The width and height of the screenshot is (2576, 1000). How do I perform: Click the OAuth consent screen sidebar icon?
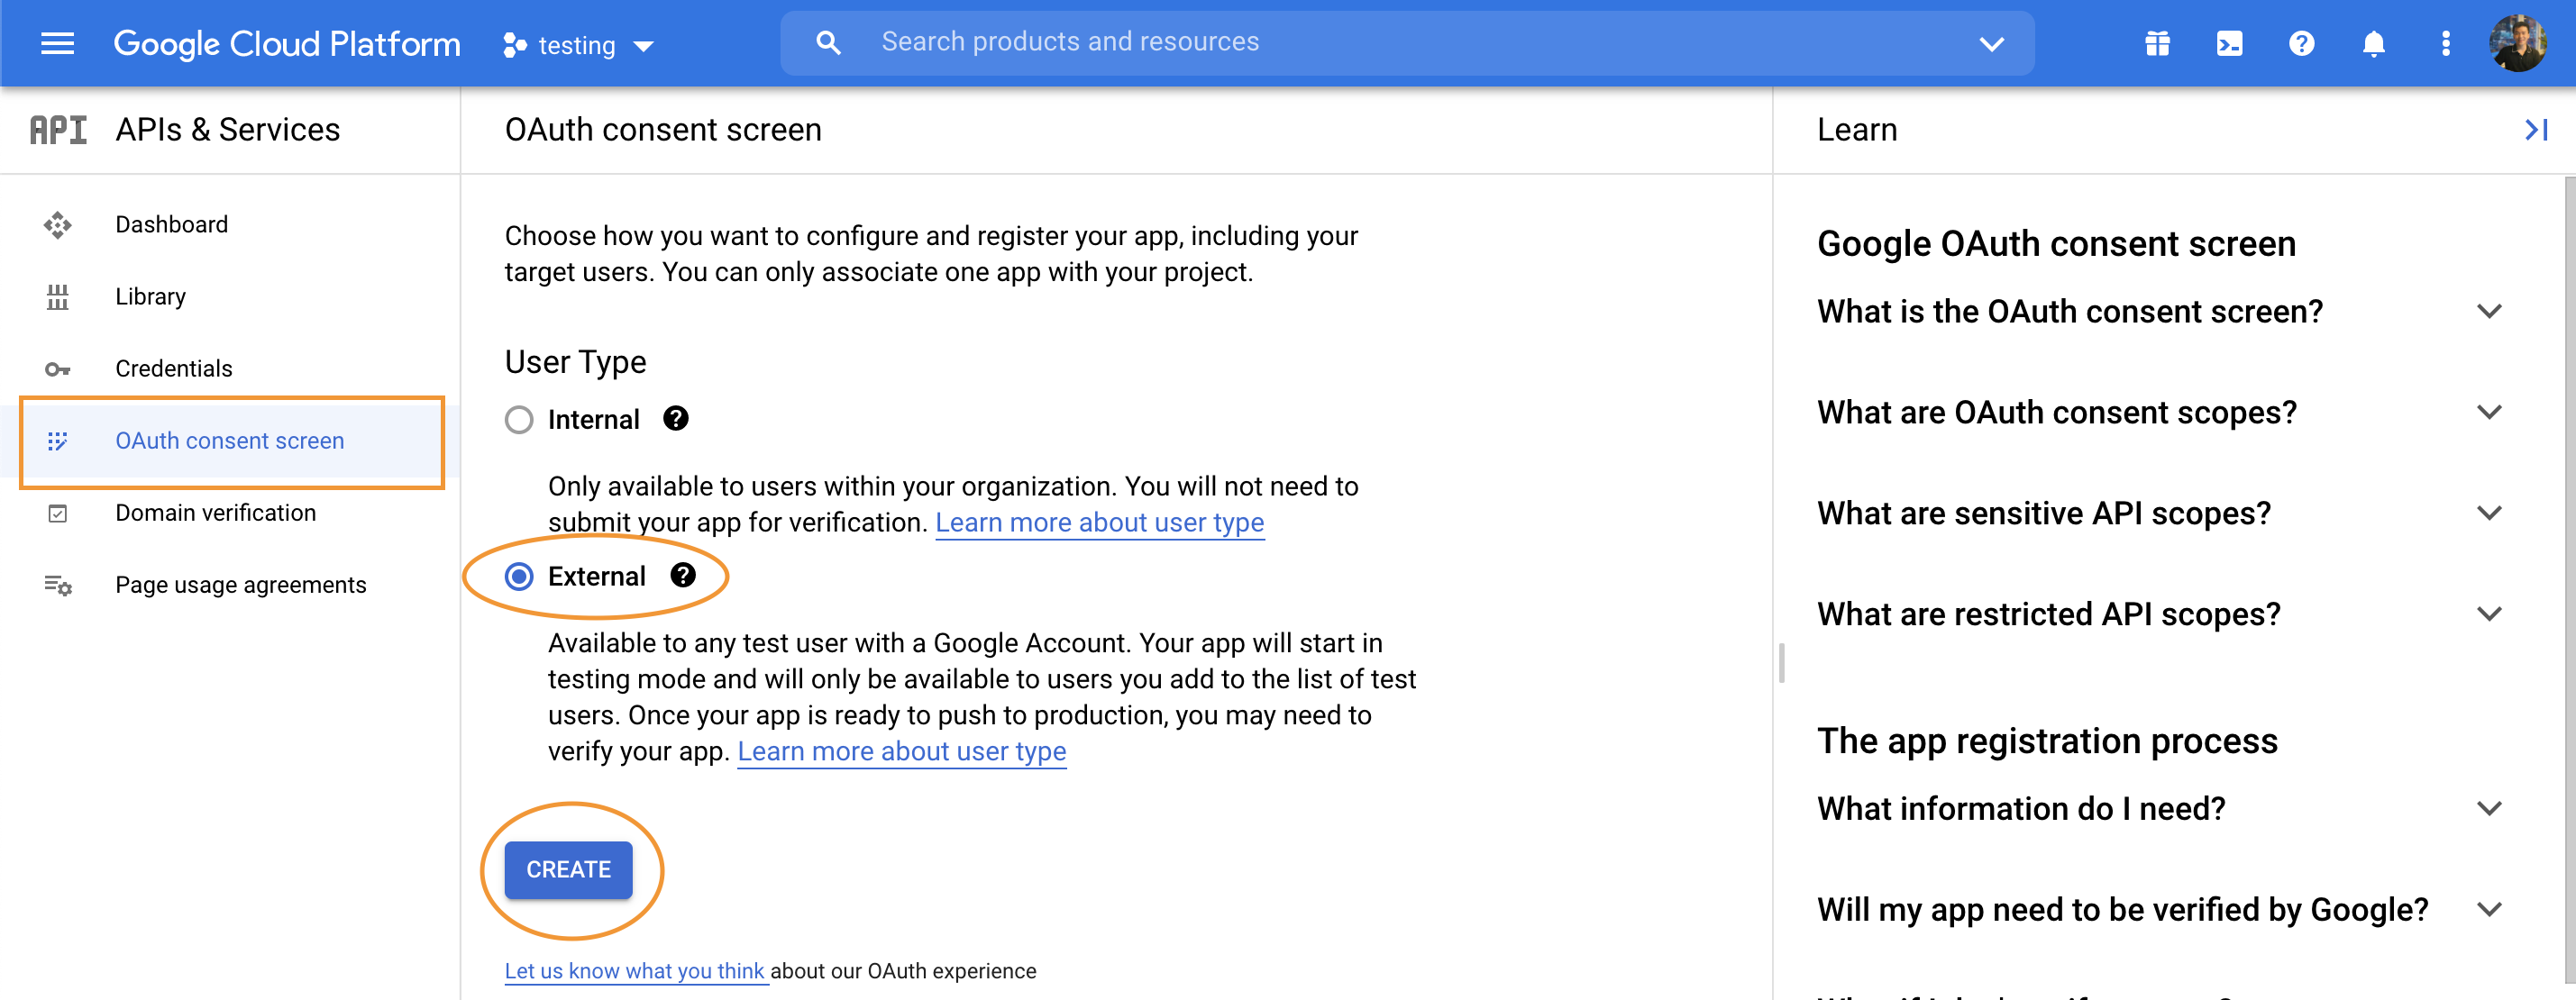(x=57, y=441)
